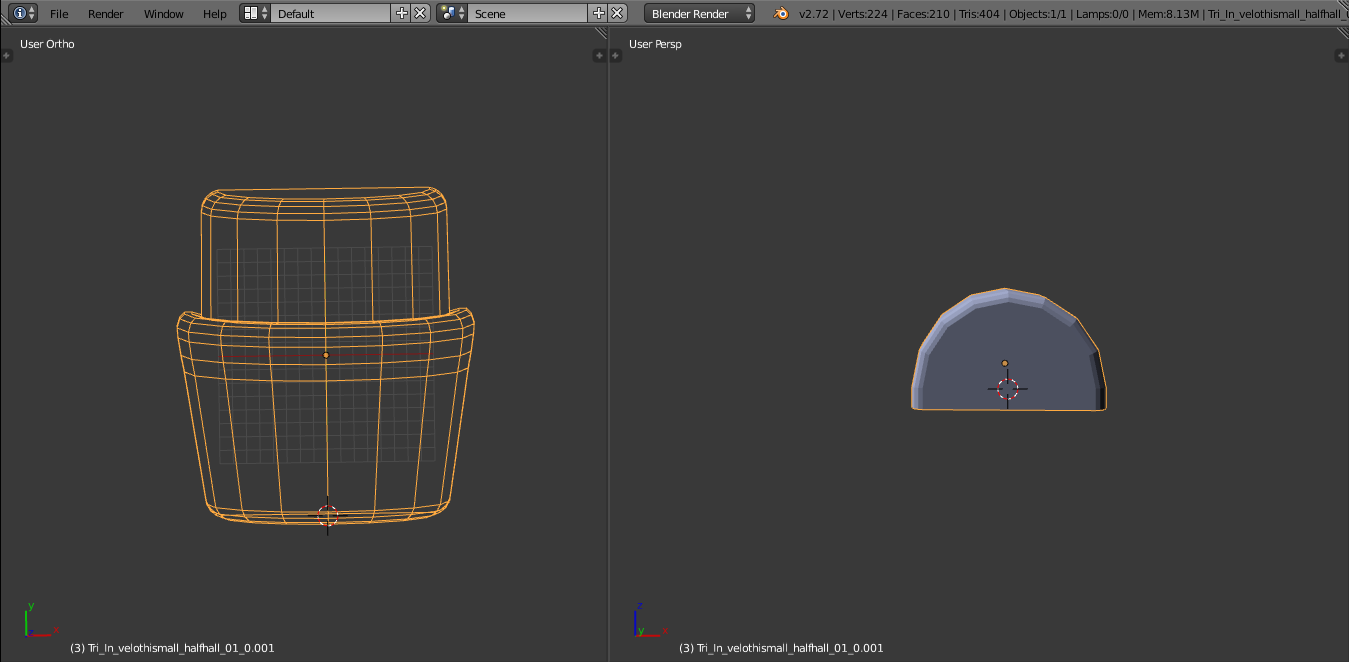This screenshot has width=1349, height=662.
Task: Click the Mem:8.13M statistic
Action: (1170, 14)
